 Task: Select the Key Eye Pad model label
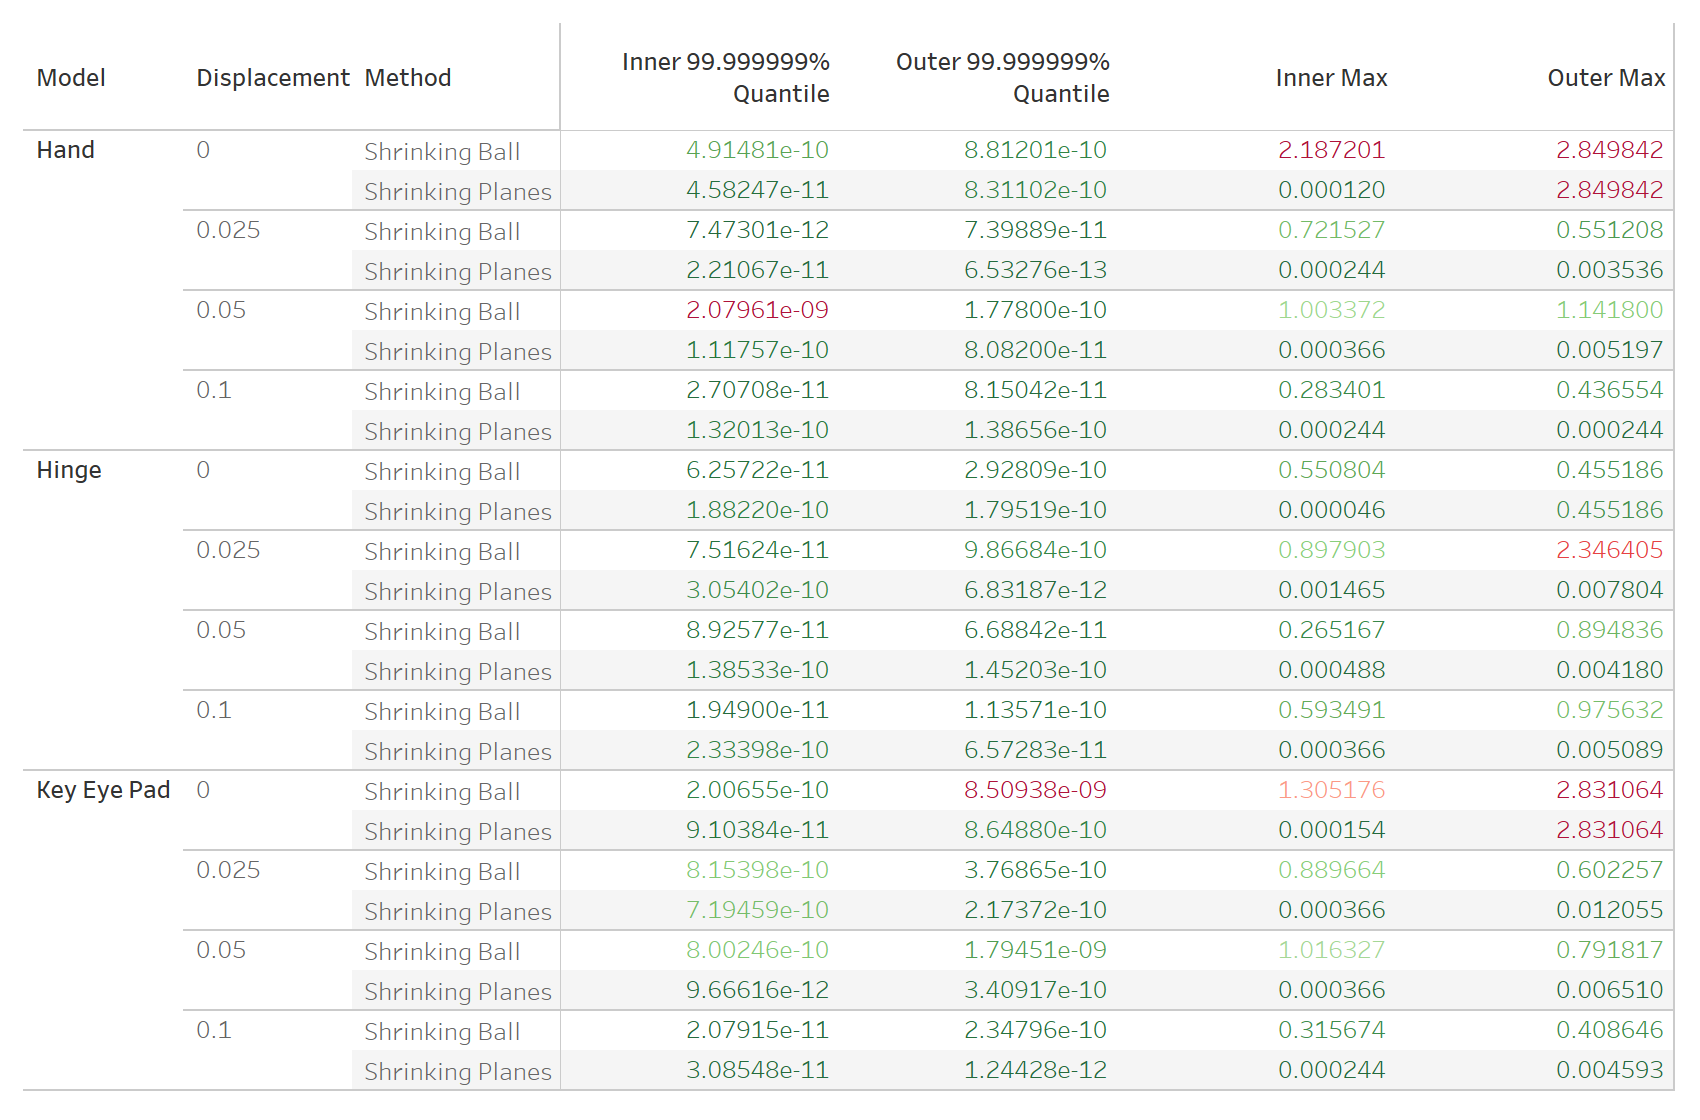pyautogui.click(x=104, y=790)
